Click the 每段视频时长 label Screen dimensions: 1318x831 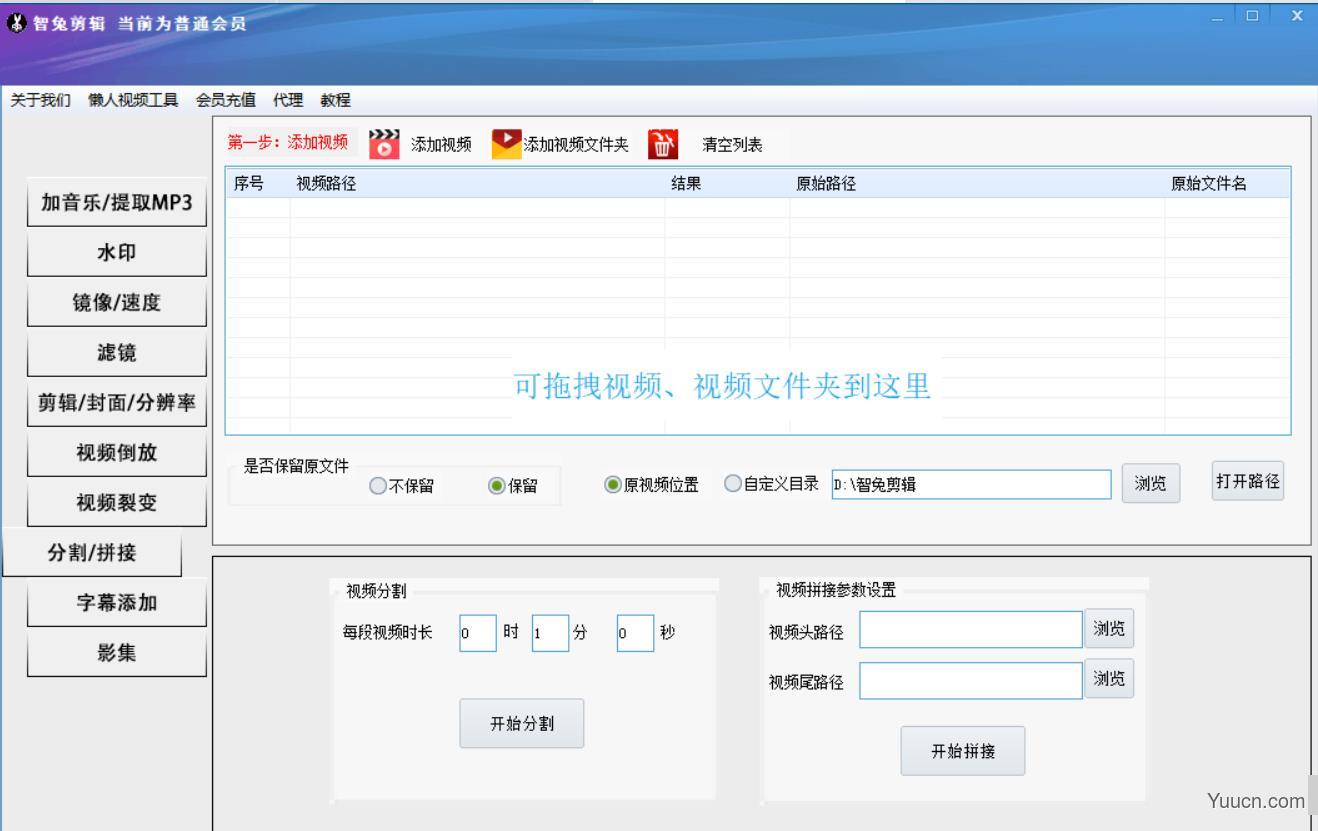[388, 633]
